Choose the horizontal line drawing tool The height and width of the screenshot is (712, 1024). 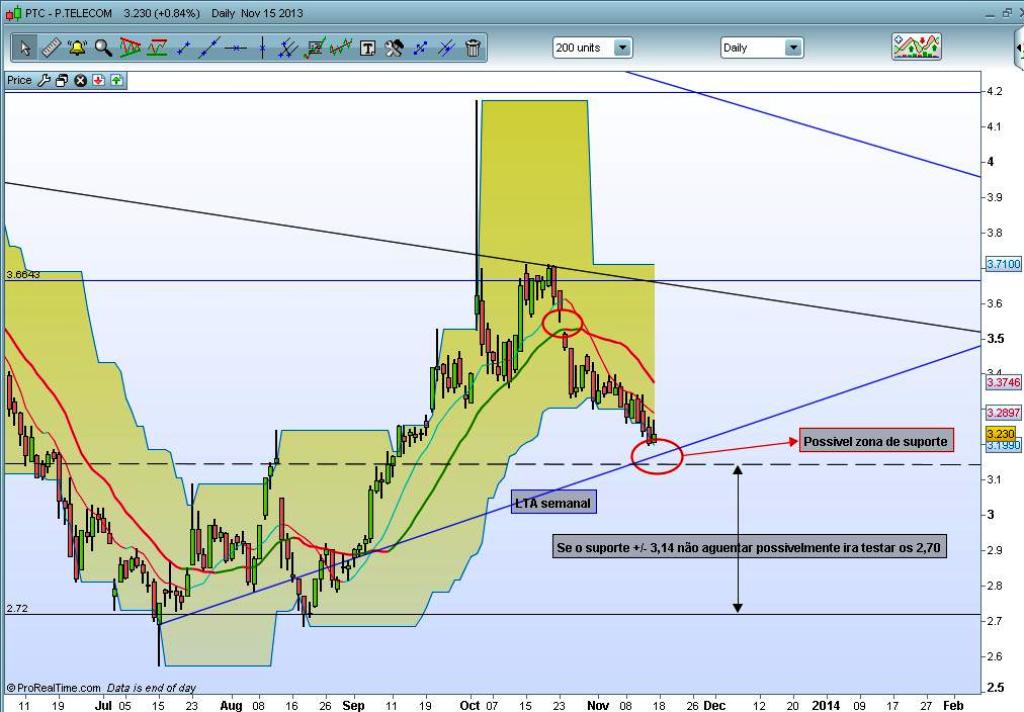[x=236, y=48]
